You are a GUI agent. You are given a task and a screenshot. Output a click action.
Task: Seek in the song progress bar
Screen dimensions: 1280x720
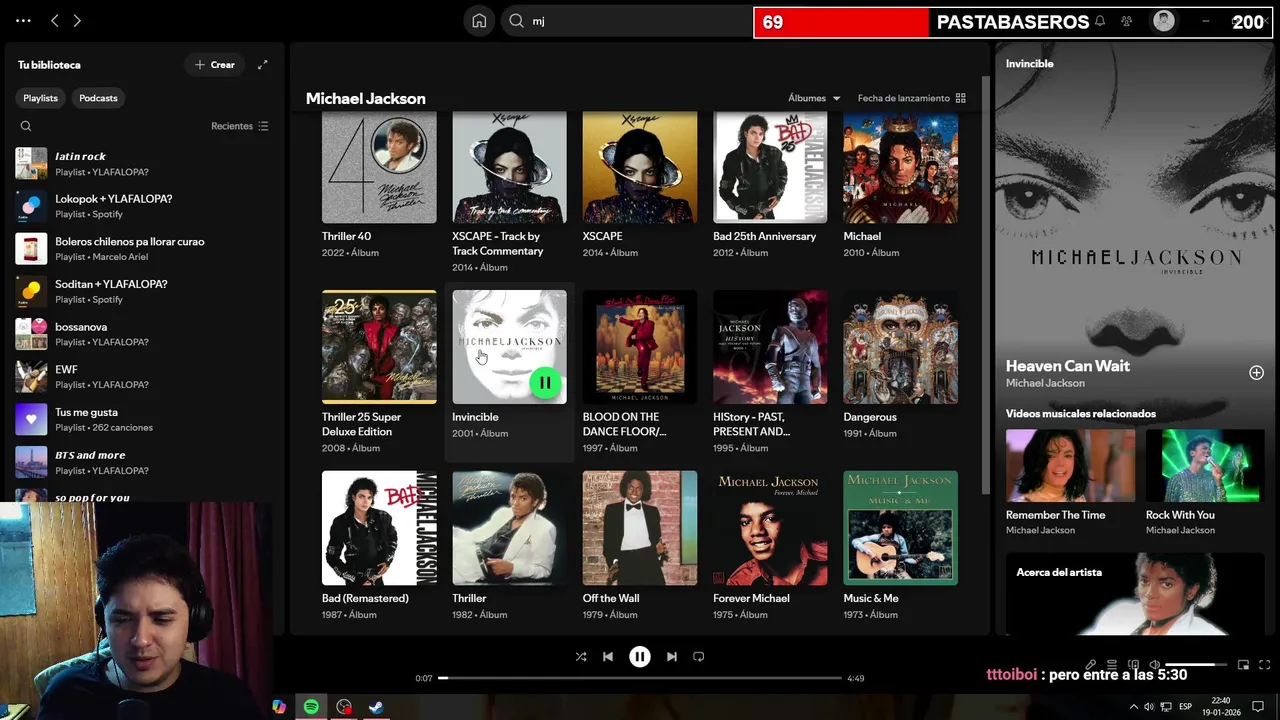[640, 678]
